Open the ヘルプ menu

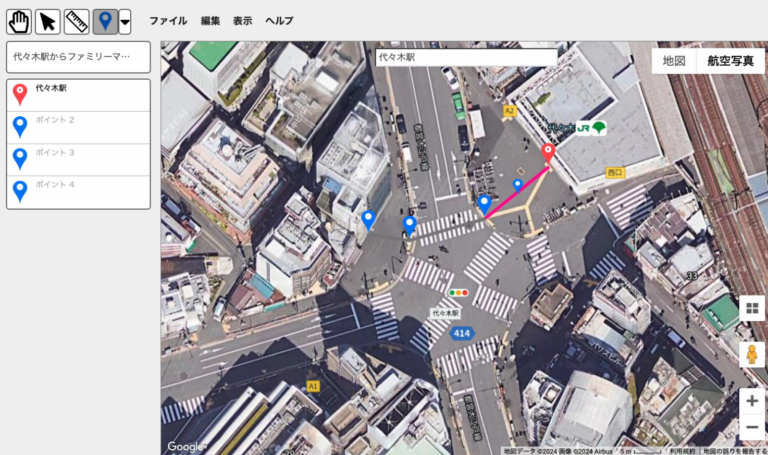click(279, 21)
